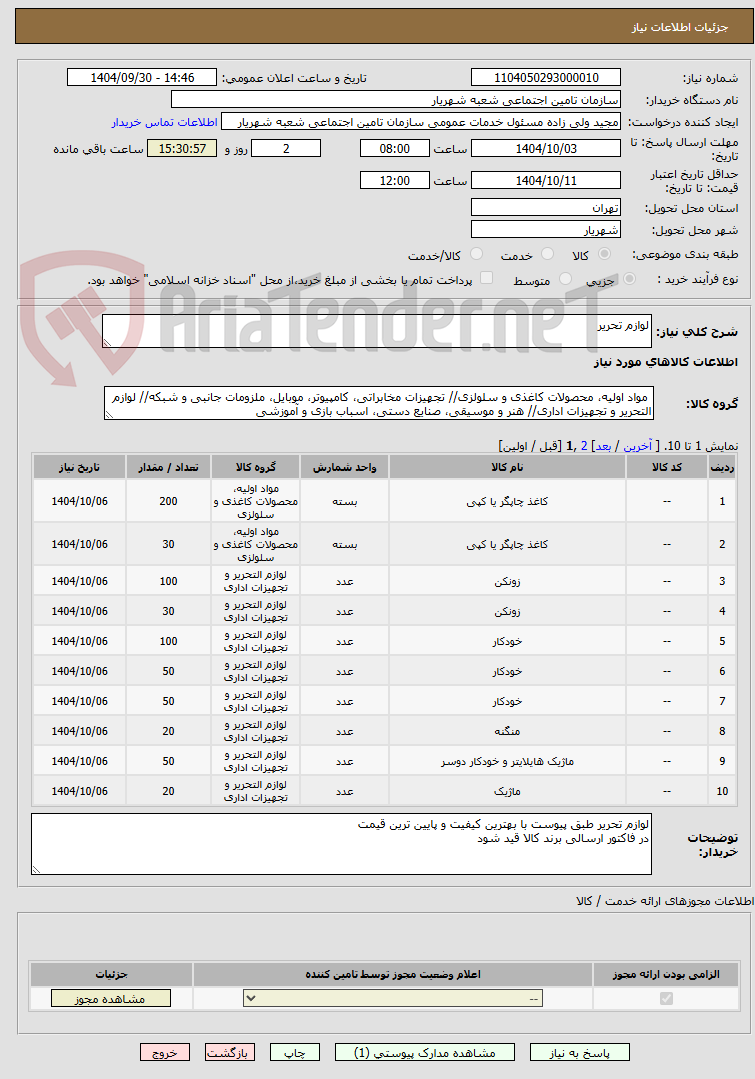Click the requester name field
This screenshot has height=1079, width=755.
(x=421, y=122)
